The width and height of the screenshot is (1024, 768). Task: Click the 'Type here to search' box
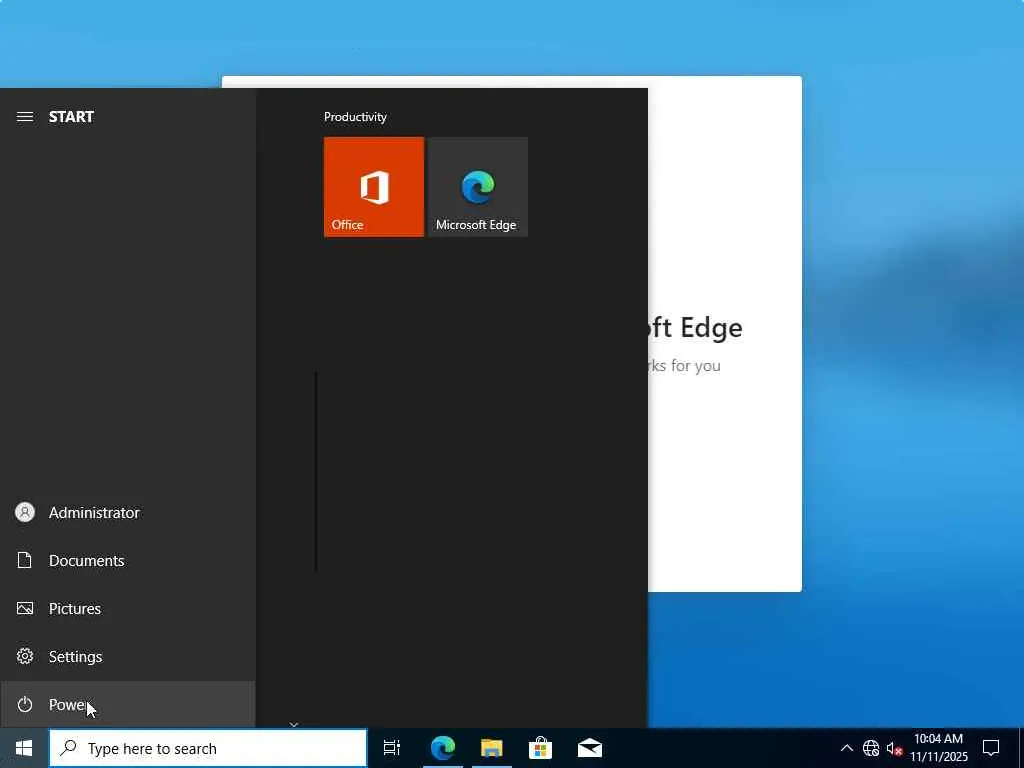pyautogui.click(x=208, y=748)
